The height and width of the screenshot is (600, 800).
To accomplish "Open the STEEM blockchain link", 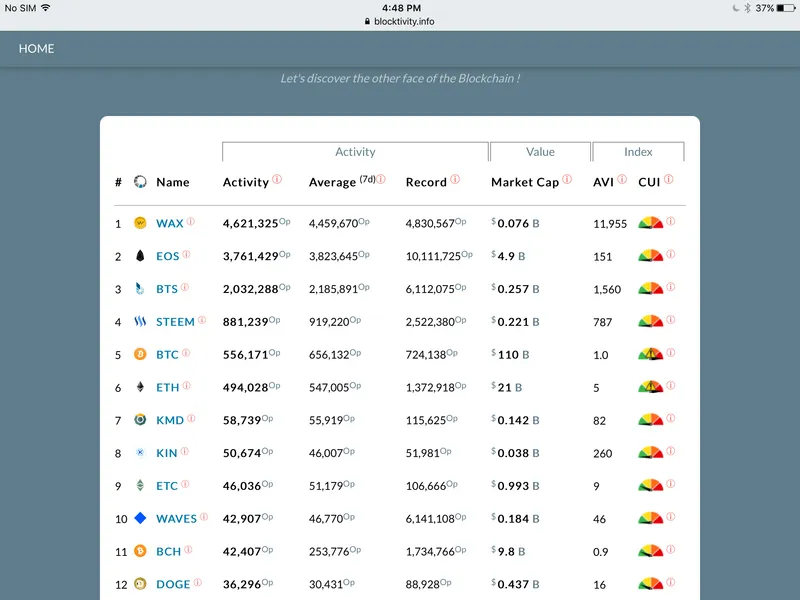I will coord(175,322).
